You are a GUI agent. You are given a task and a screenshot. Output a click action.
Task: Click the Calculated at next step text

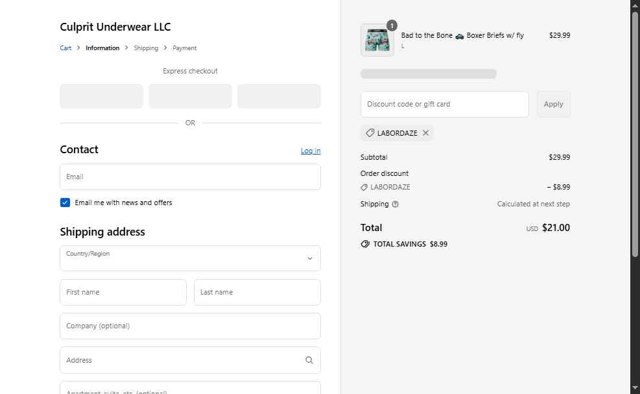[533, 204]
